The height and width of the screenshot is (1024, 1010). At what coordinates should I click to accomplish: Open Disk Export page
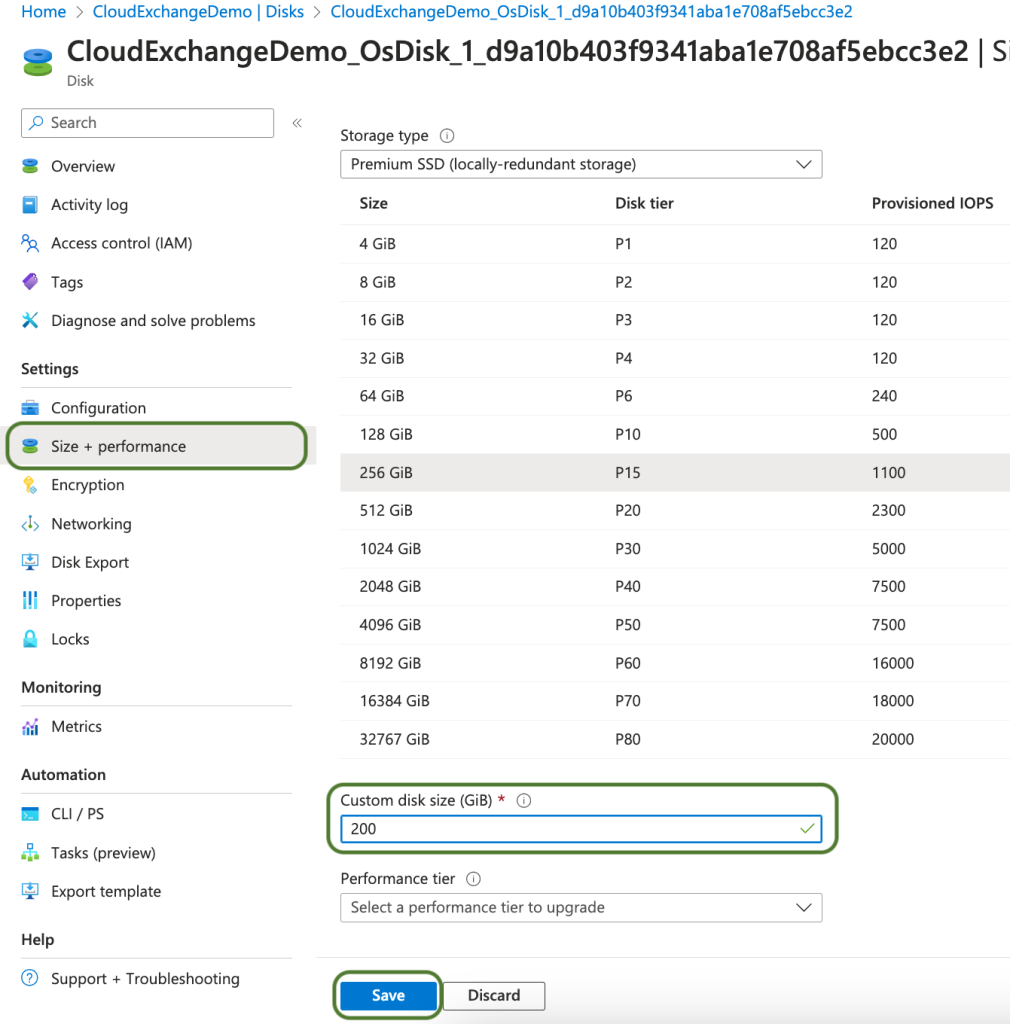coord(90,562)
